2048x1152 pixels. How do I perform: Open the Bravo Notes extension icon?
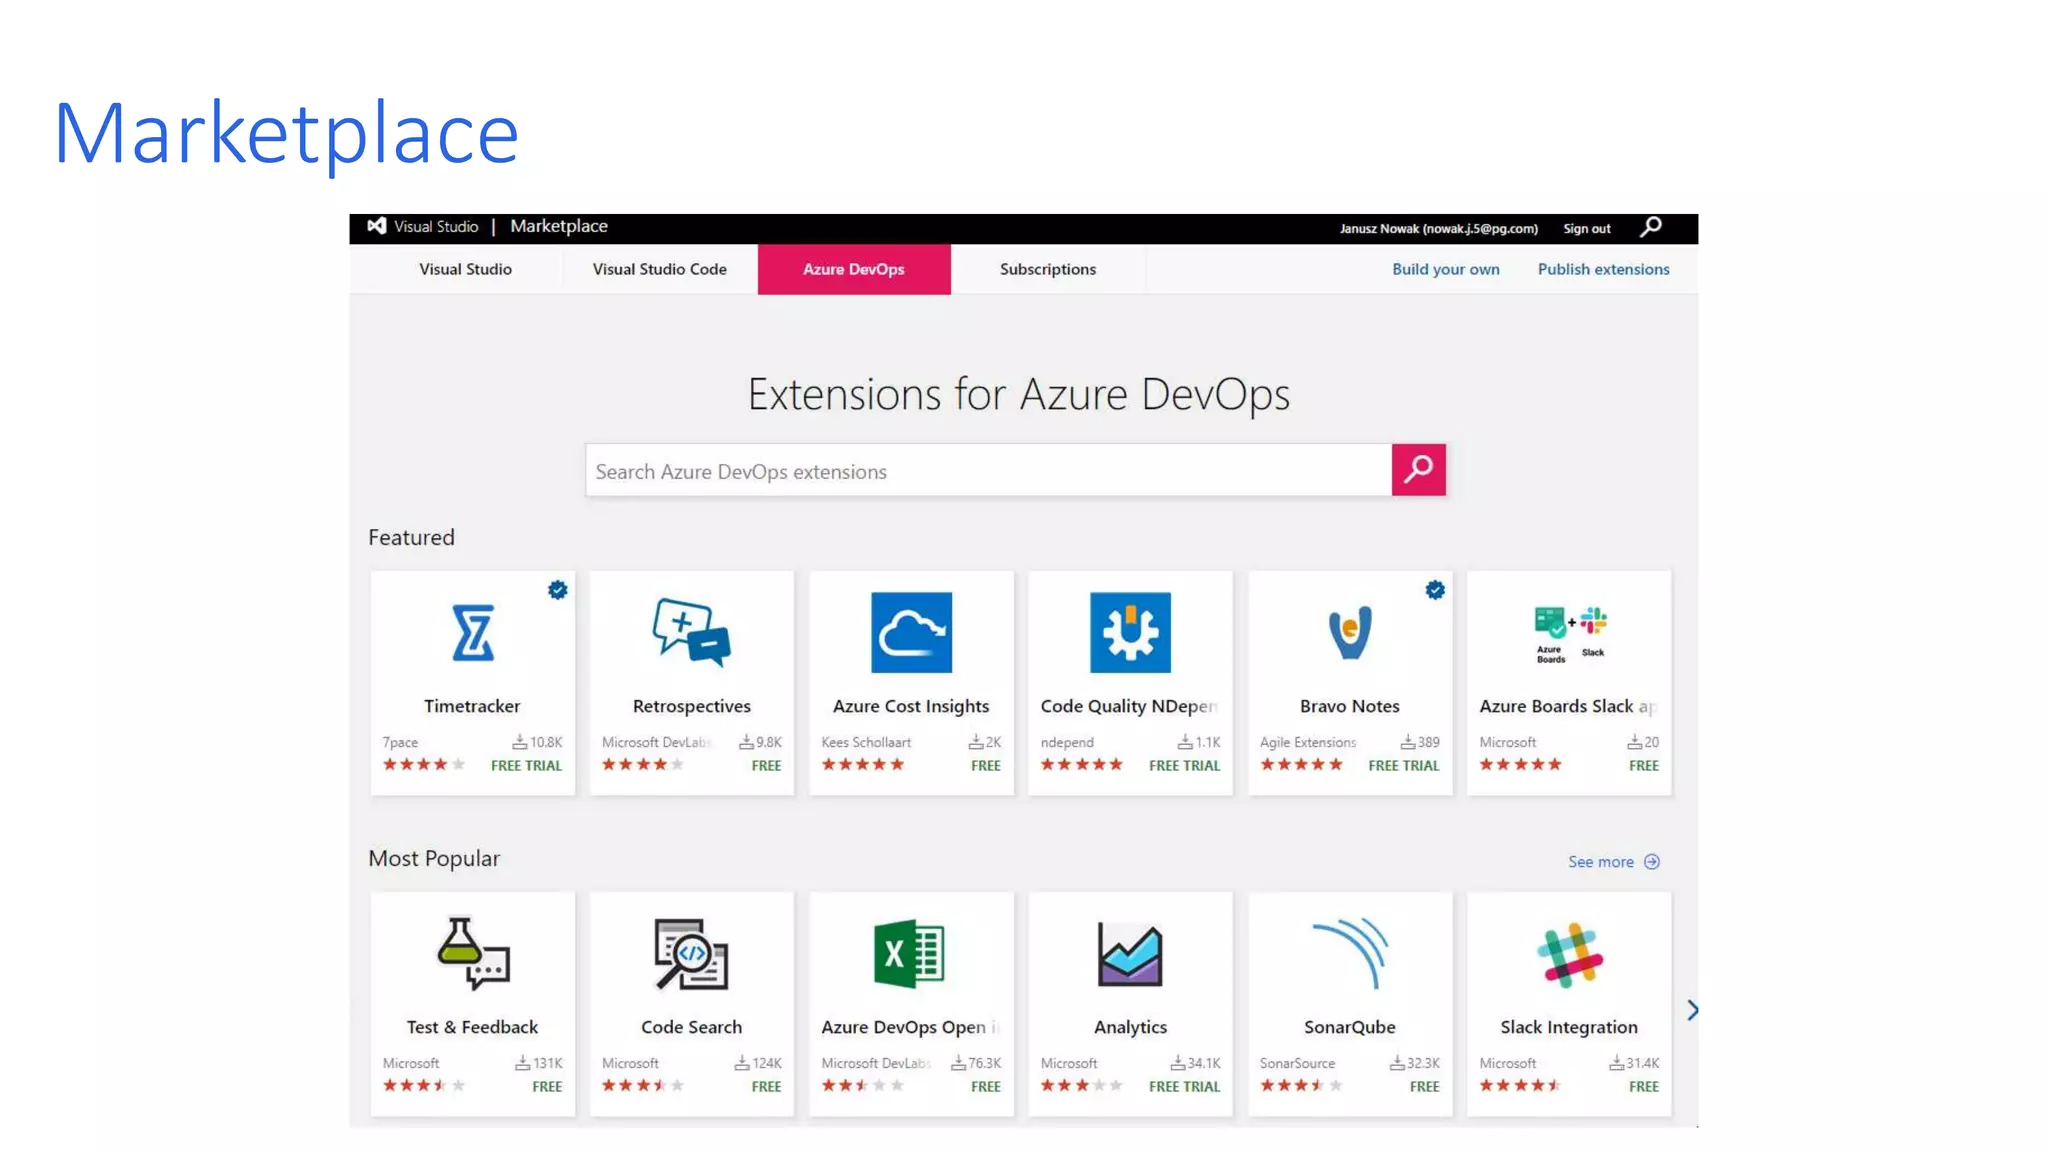tap(1349, 633)
